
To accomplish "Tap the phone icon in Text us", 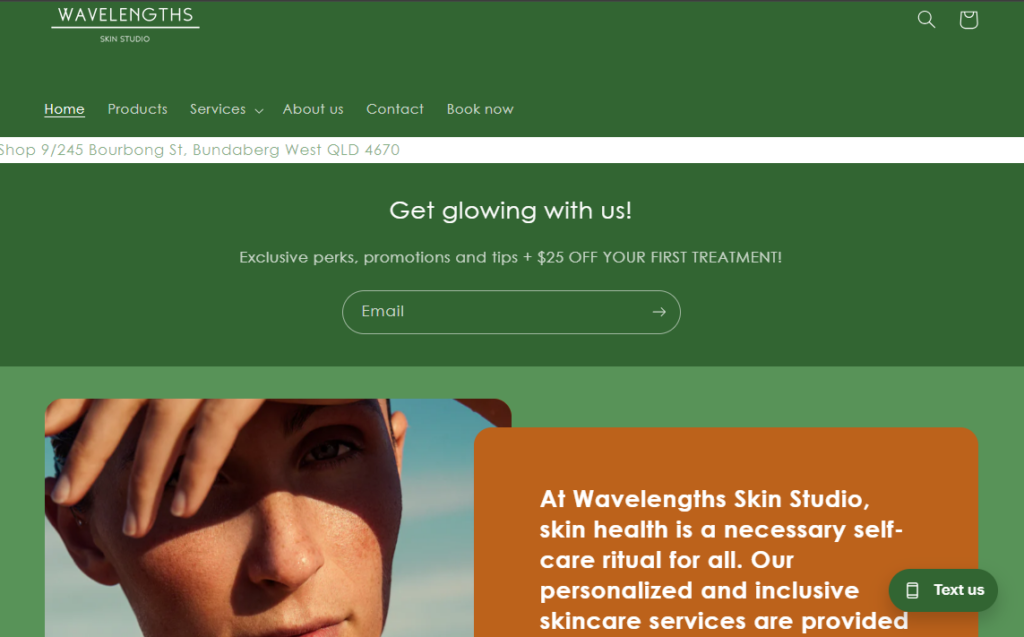I will tap(912, 591).
